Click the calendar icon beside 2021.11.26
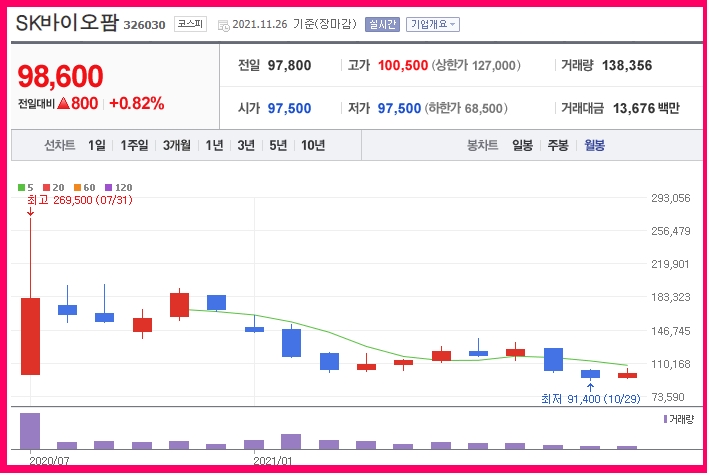707x473 pixels. tap(224, 26)
